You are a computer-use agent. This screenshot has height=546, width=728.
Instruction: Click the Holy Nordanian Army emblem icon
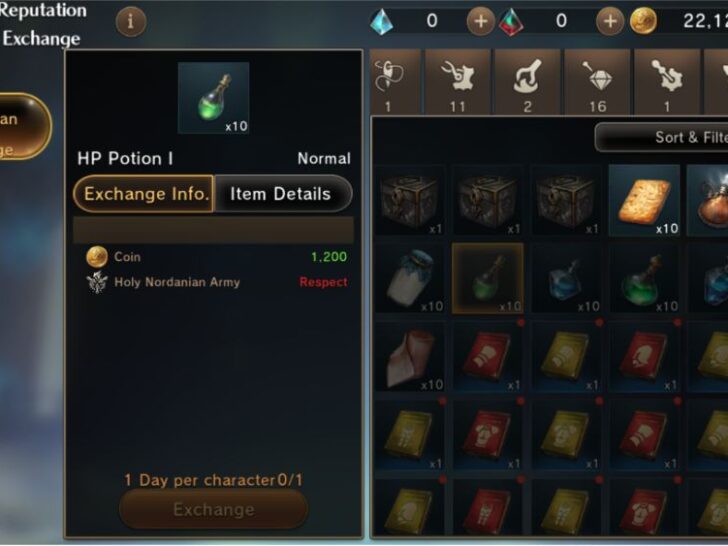pos(97,282)
